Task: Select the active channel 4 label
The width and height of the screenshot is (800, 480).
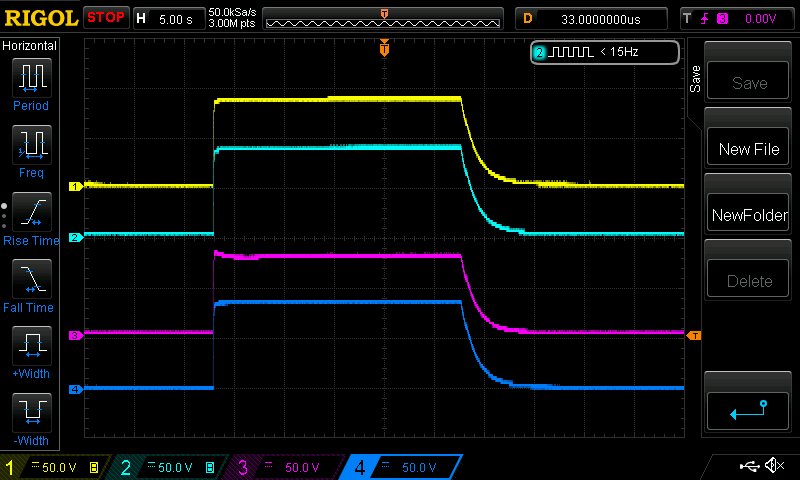Action: 403,467
